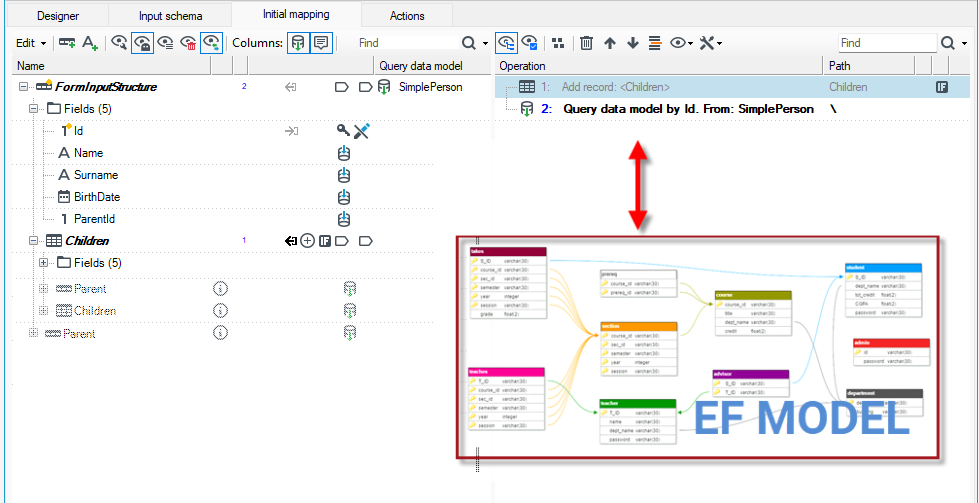Click the right panel search magnifier icon
979x503 pixels.
[948, 43]
